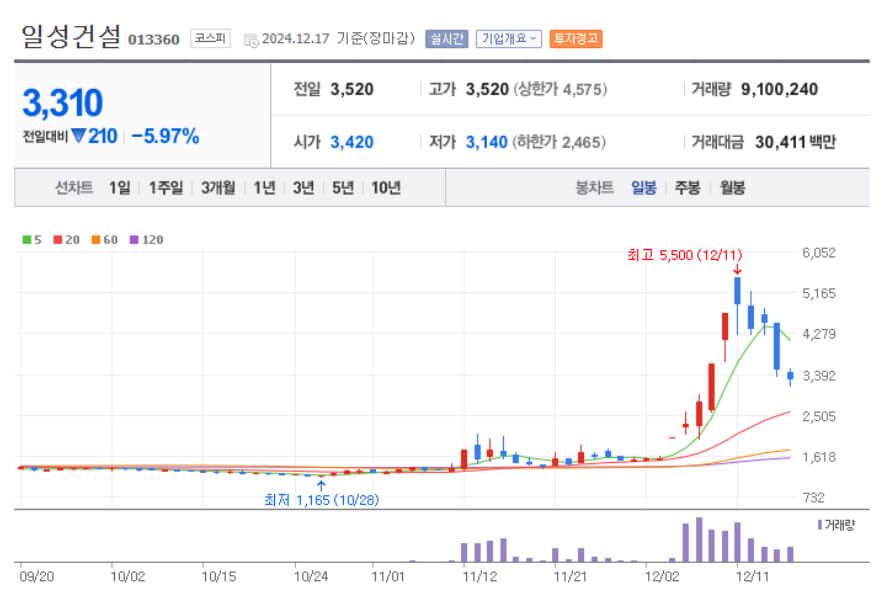Click the 봉차트 label
880x600 pixels.
[x=595, y=187]
